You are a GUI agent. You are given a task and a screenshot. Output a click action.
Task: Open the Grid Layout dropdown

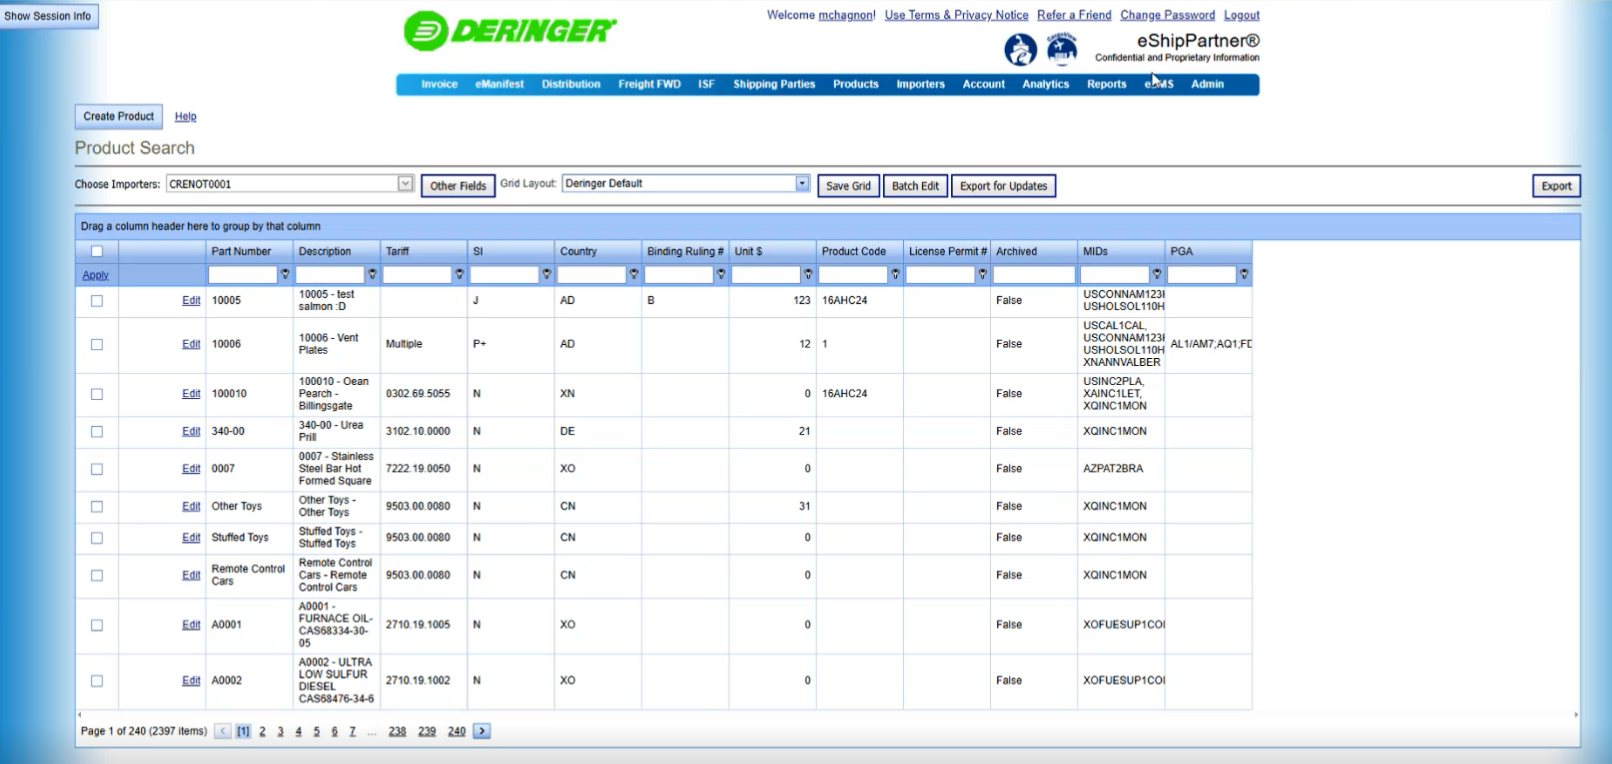coord(802,184)
